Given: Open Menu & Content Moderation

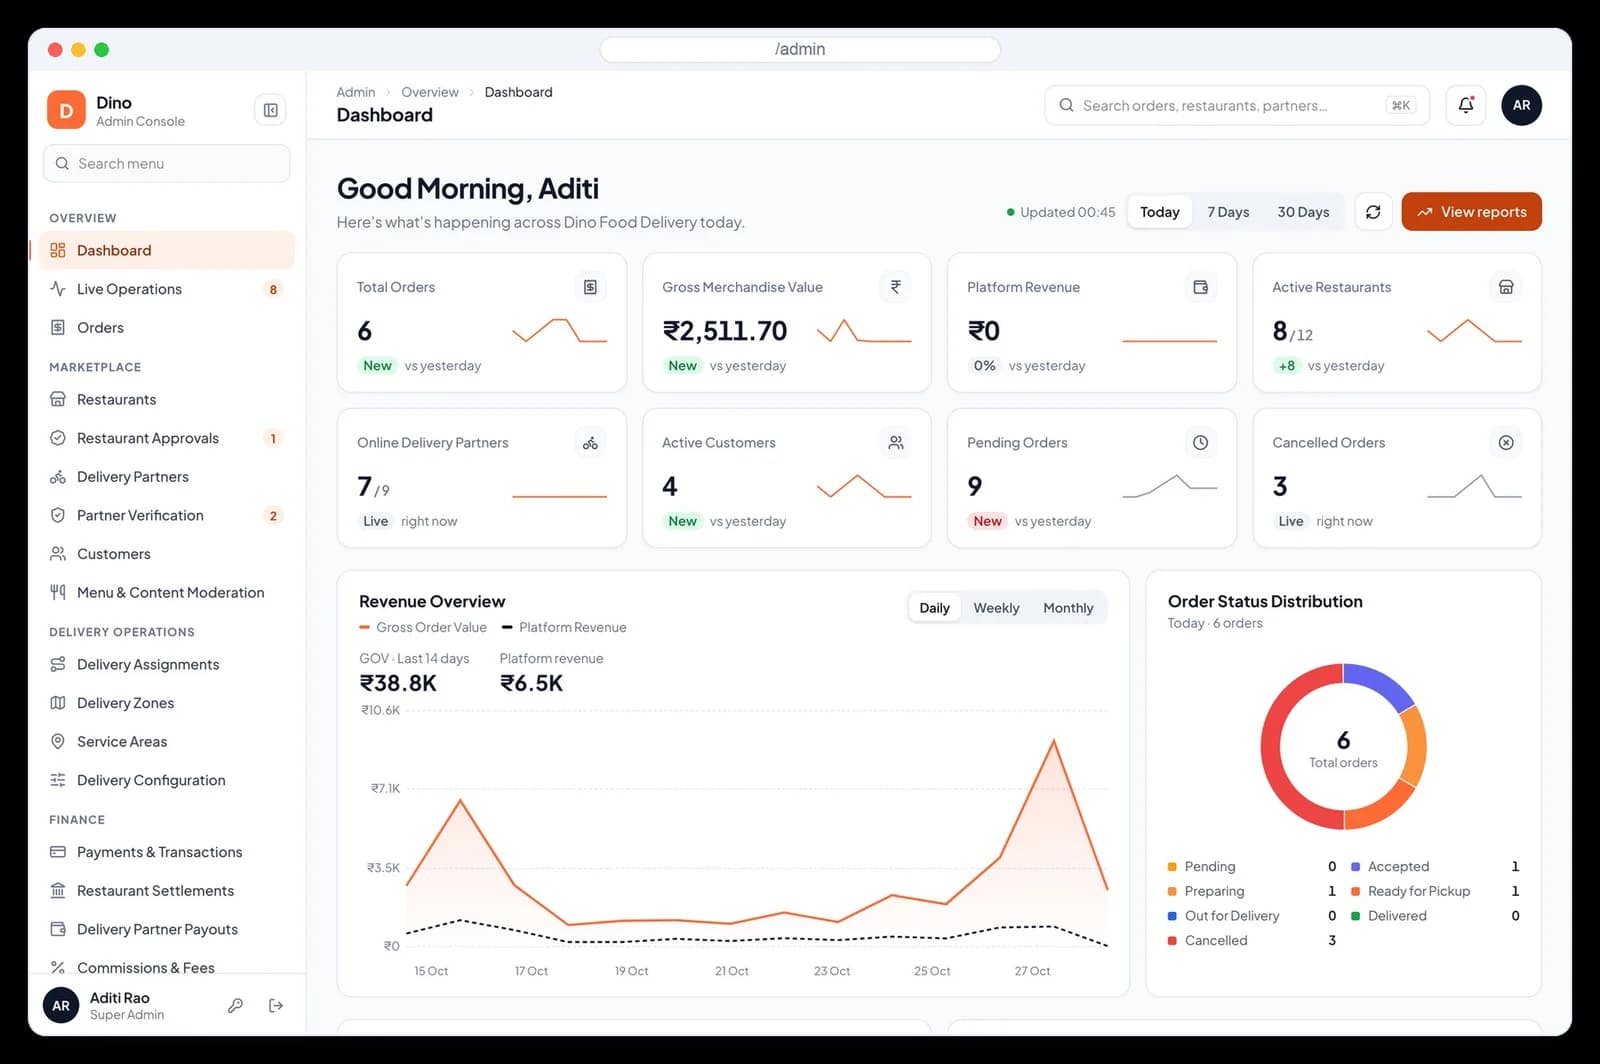Looking at the screenshot, I should pos(166,593).
